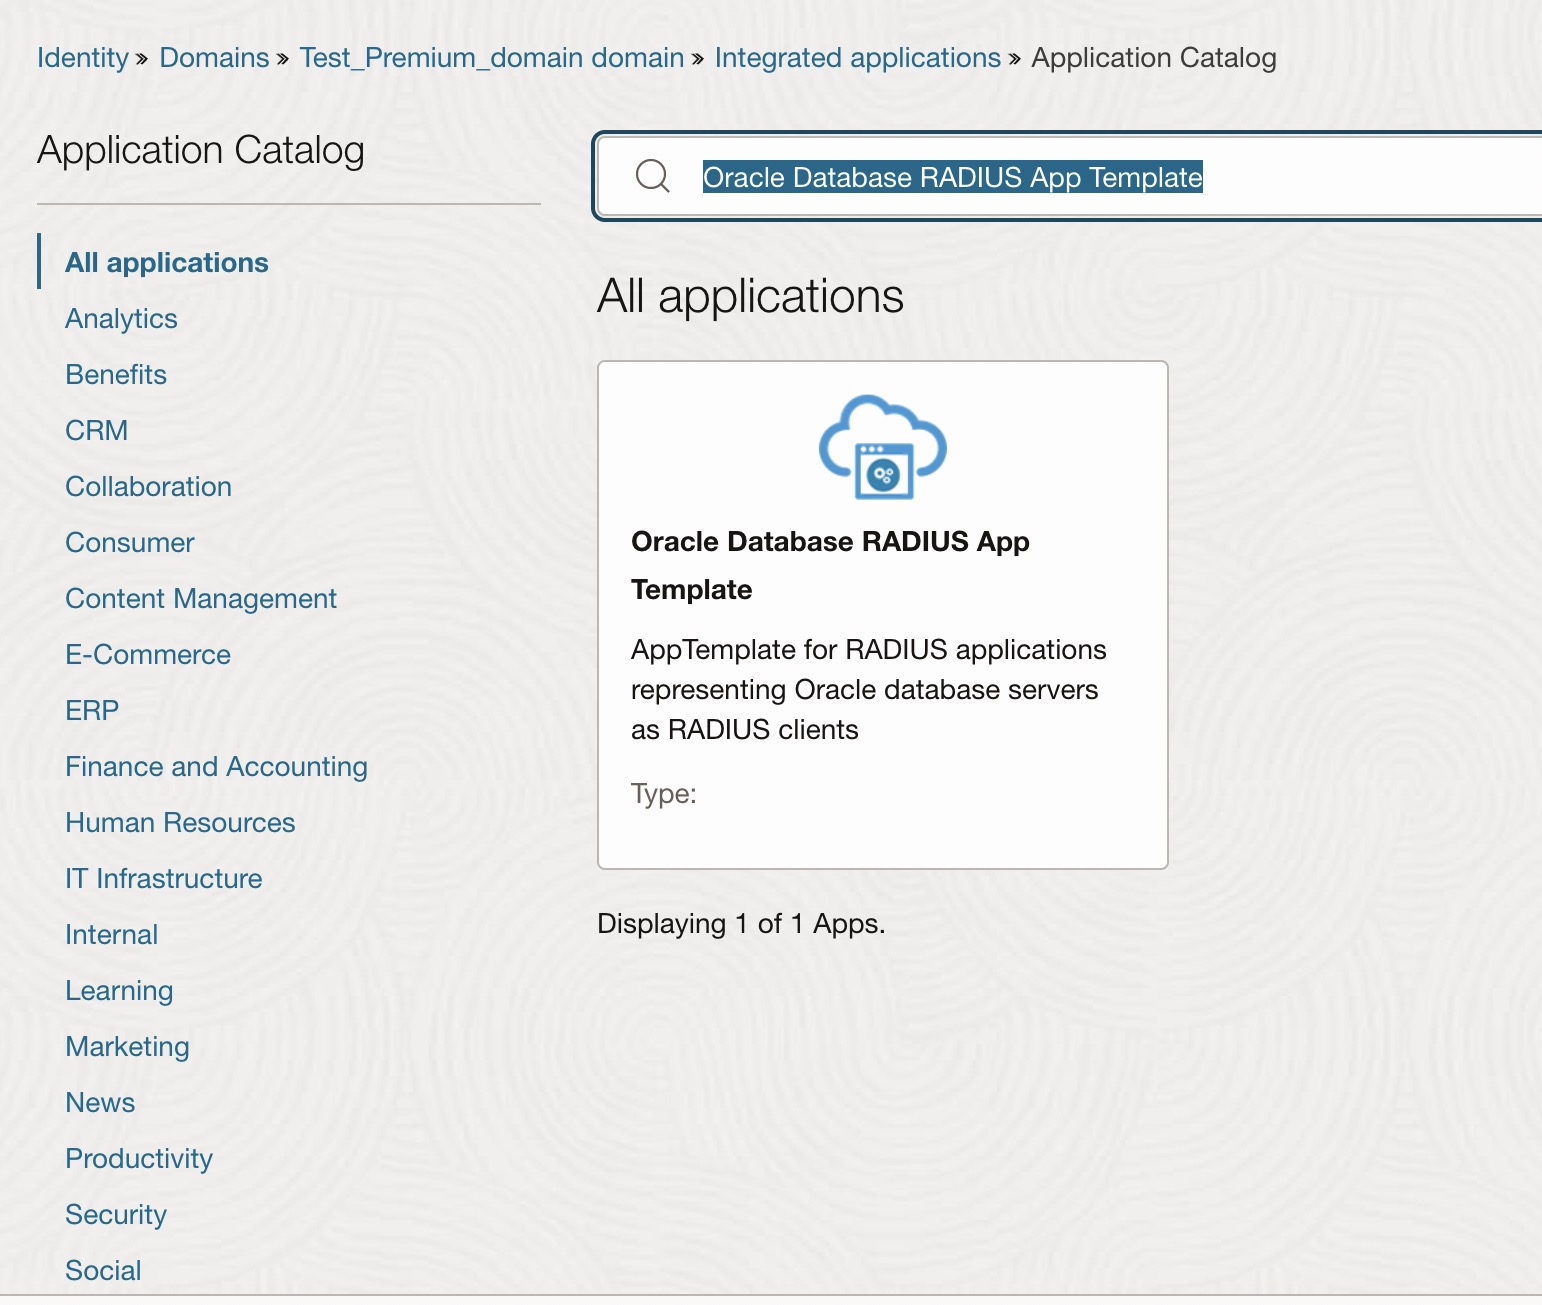Filter by Security category

point(116,1214)
